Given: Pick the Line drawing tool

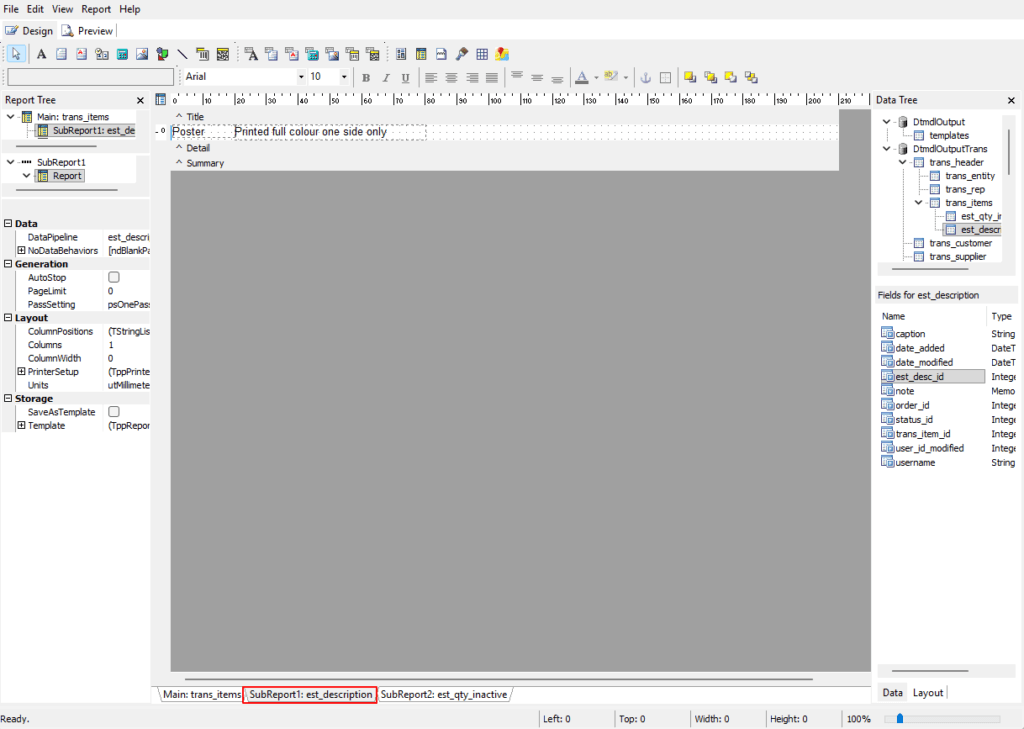Looking at the screenshot, I should click(182, 54).
